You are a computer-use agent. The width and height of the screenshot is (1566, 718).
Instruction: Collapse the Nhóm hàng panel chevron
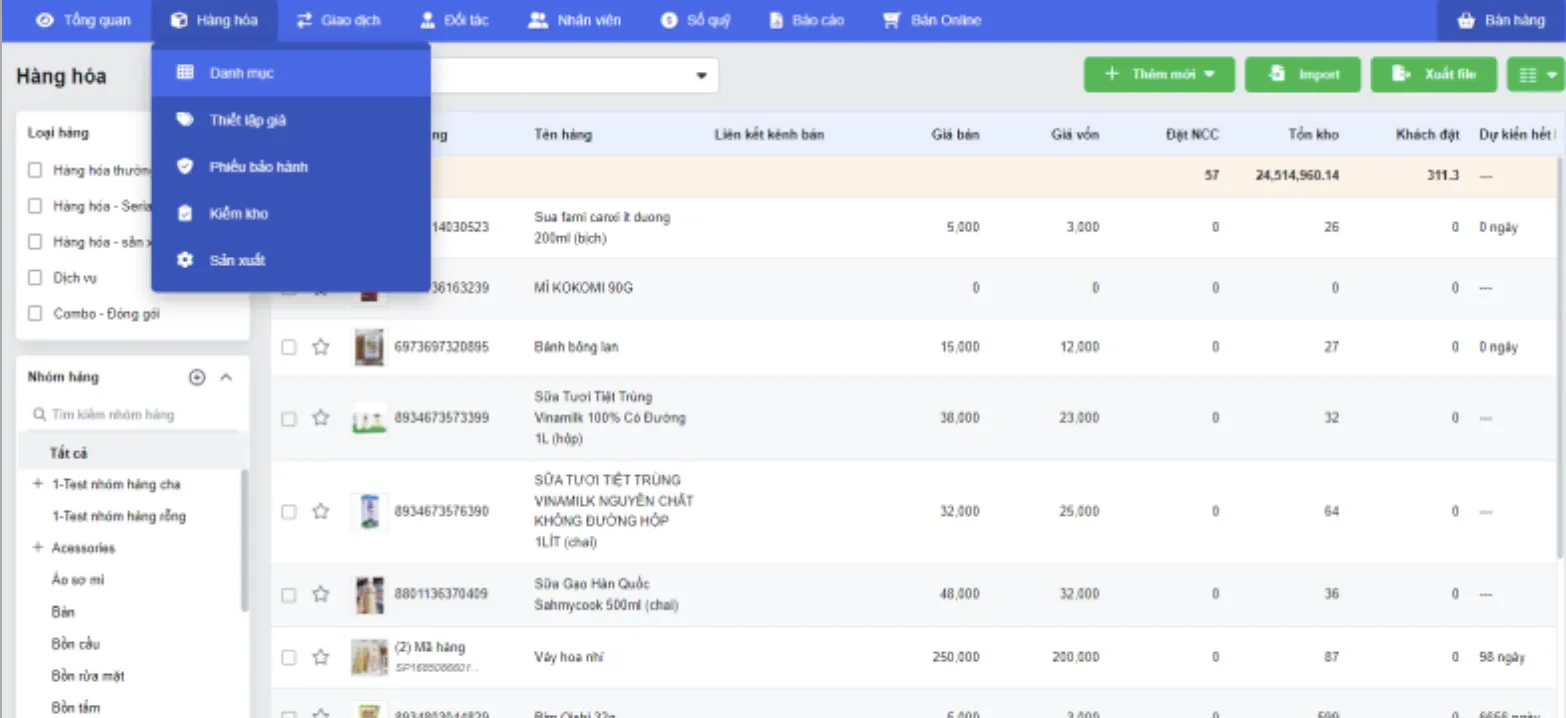coord(226,378)
